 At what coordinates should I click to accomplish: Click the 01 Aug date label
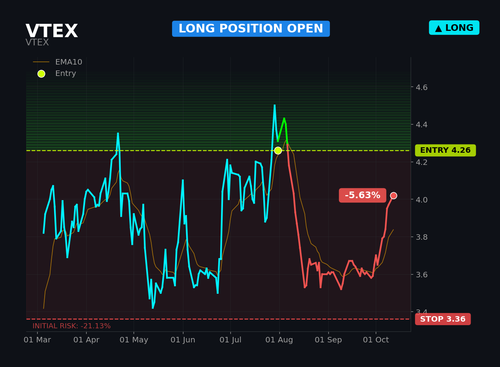pyautogui.click(x=279, y=340)
